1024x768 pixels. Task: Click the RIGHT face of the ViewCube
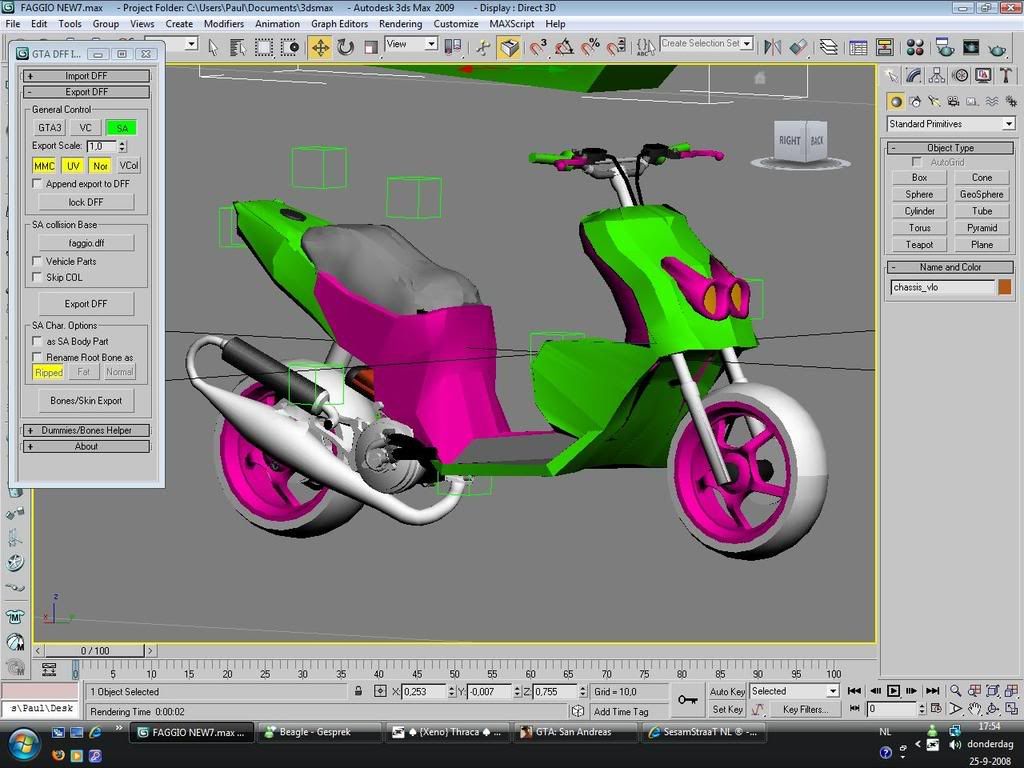[x=790, y=140]
